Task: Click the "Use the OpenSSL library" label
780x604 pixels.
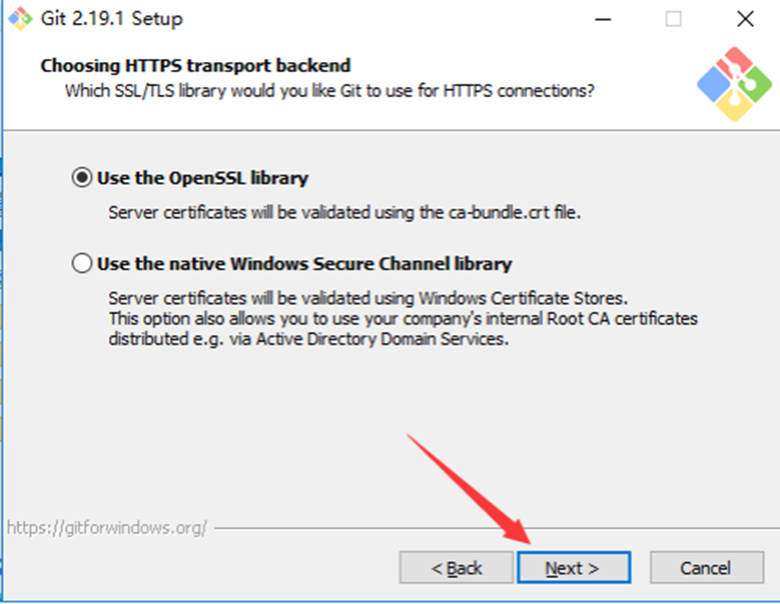Action: click(x=202, y=178)
